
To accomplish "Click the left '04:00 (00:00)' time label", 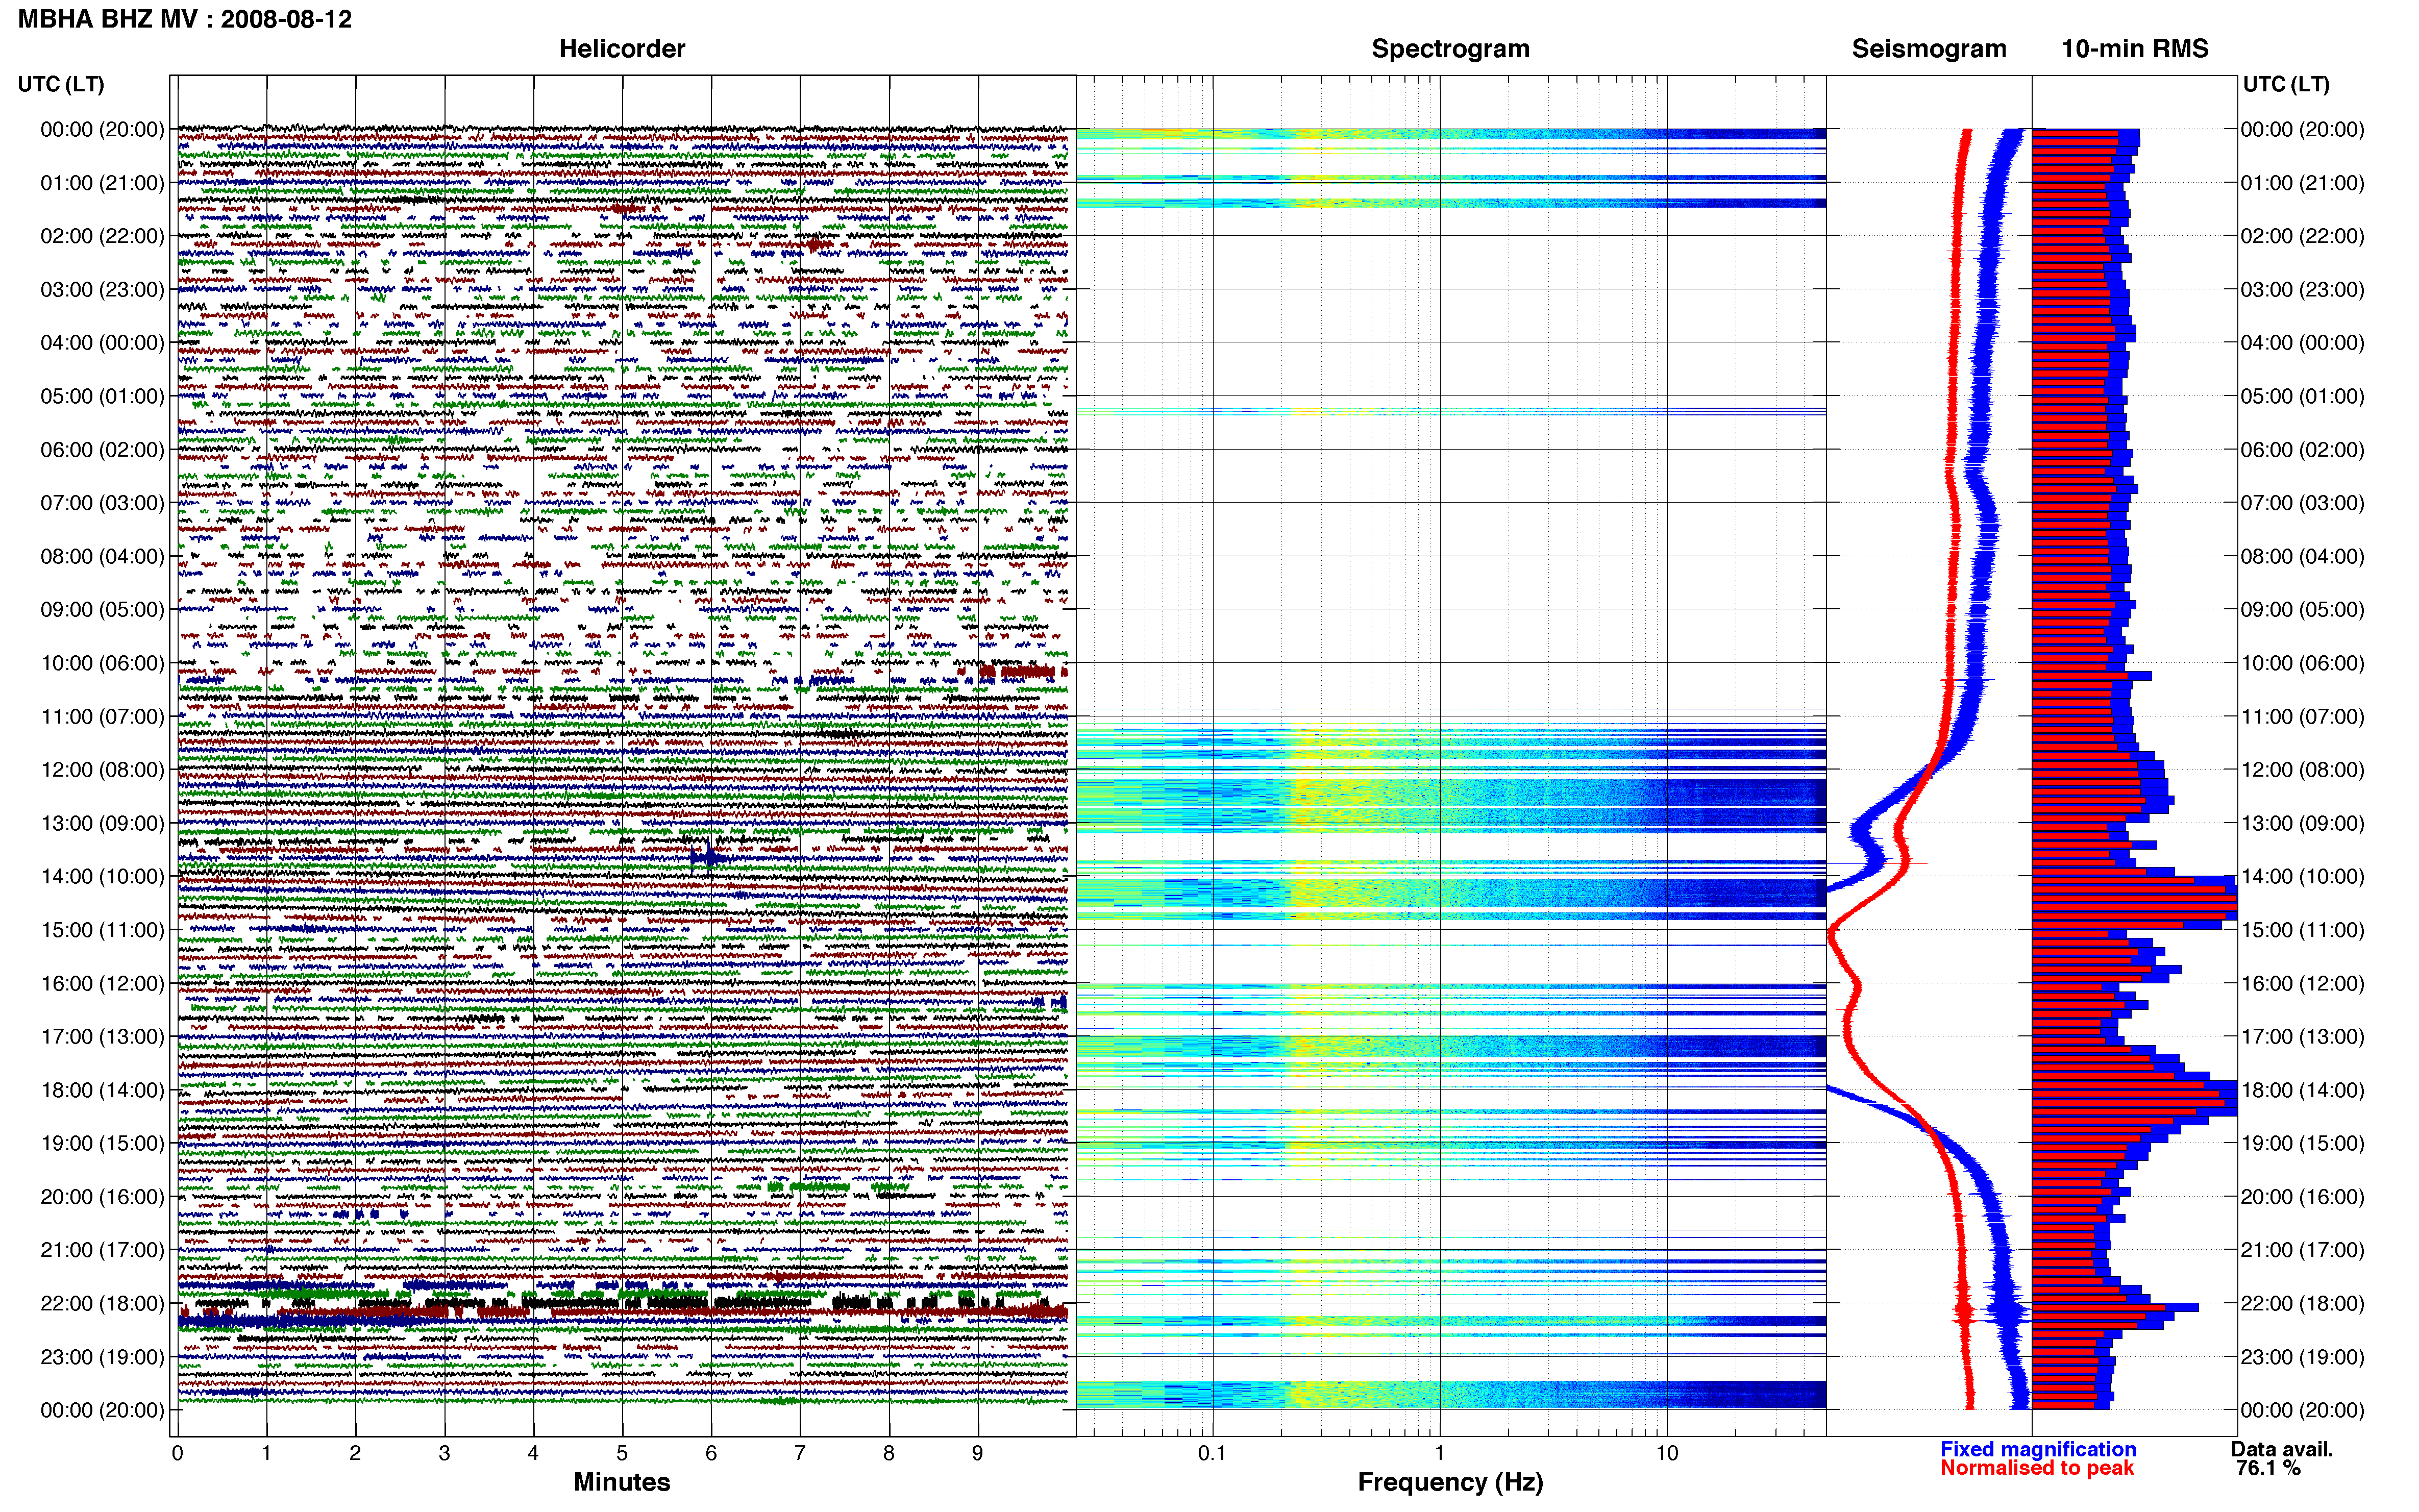I will click(102, 343).
